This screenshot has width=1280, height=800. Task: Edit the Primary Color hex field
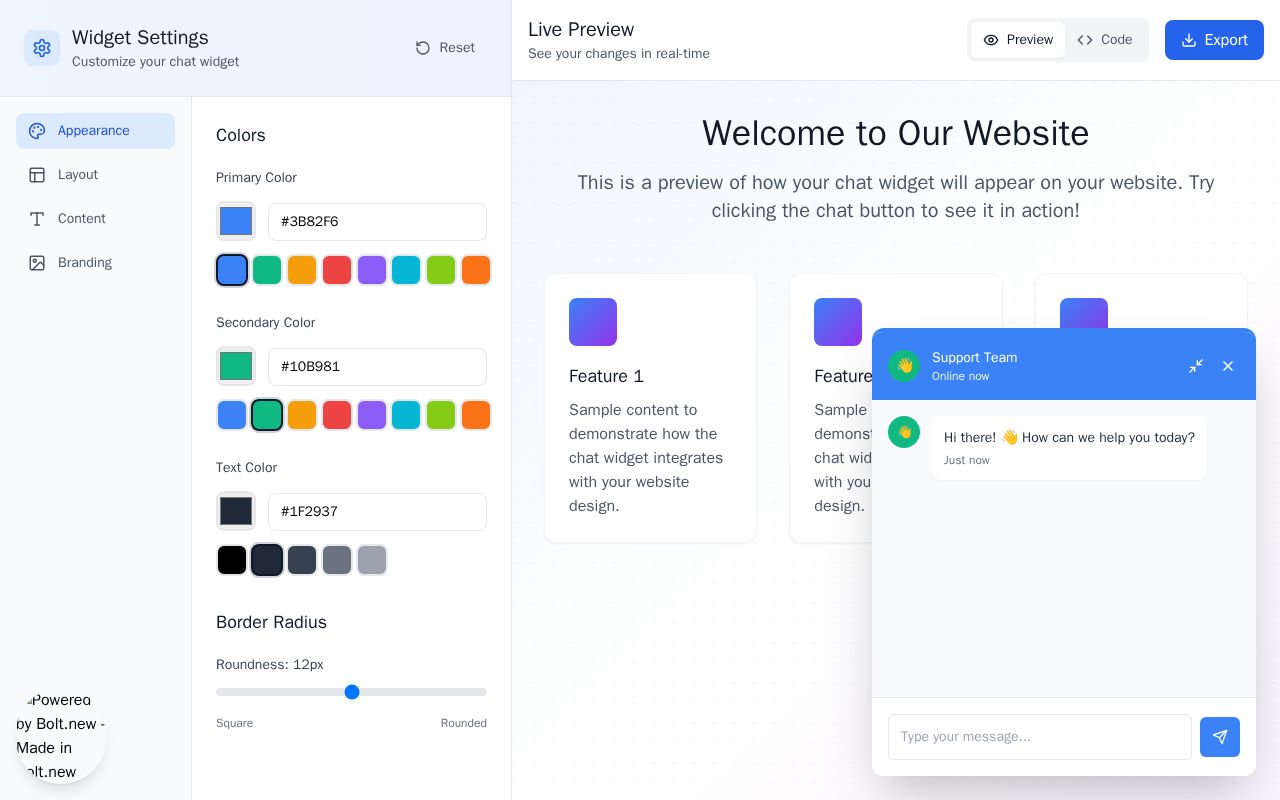(377, 222)
